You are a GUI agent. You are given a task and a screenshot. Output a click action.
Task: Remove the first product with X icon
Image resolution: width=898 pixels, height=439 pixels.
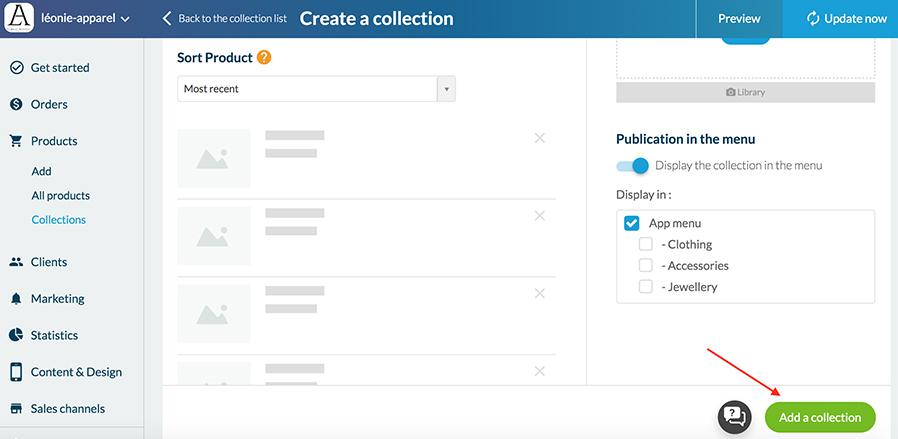[540, 138]
